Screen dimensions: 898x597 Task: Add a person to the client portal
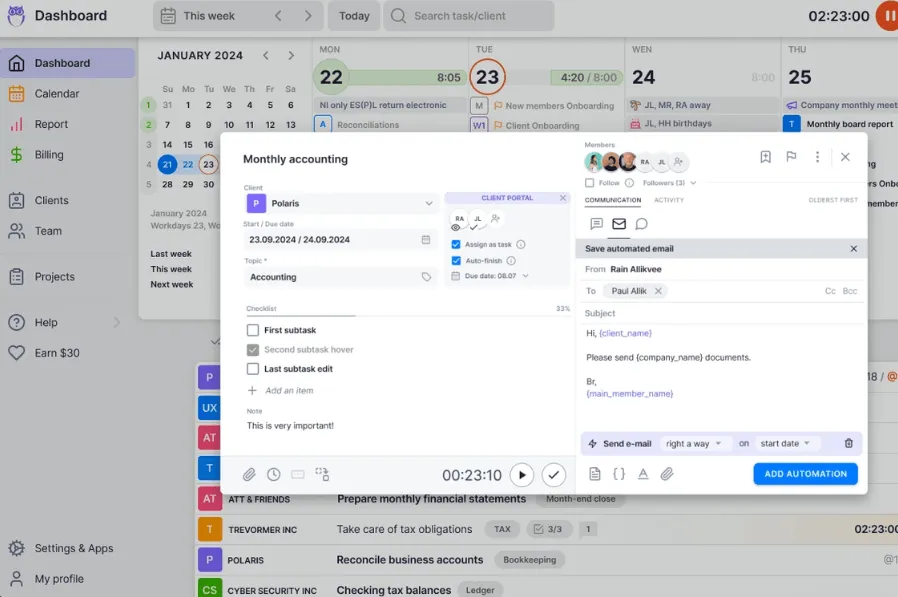tap(495, 218)
